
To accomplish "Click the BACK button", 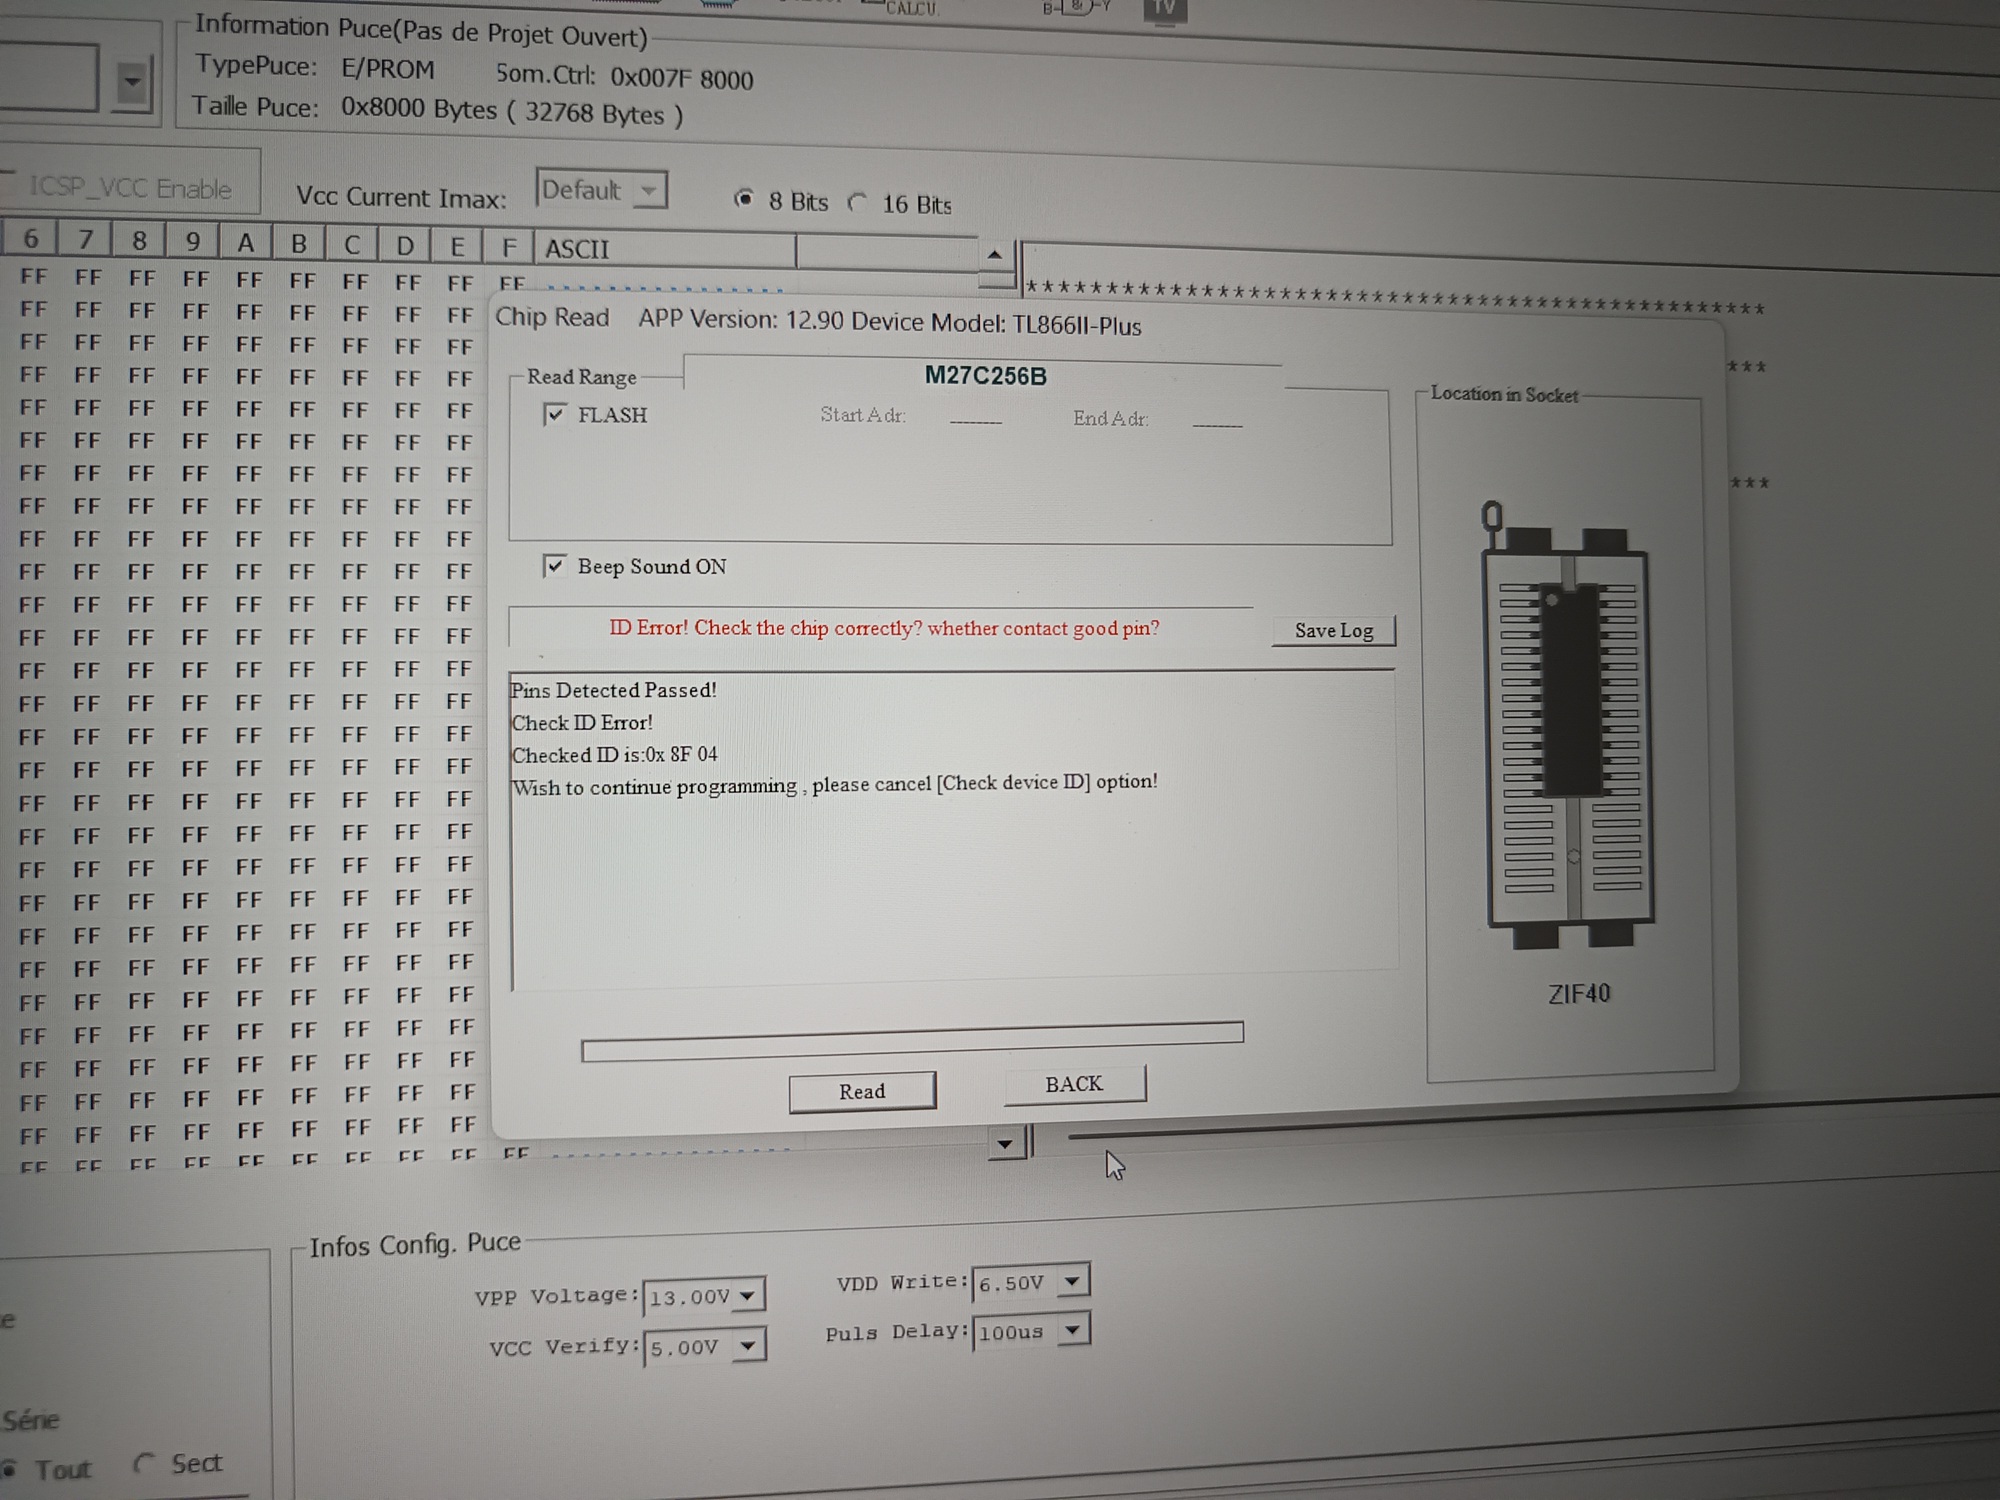I will 1074,1084.
